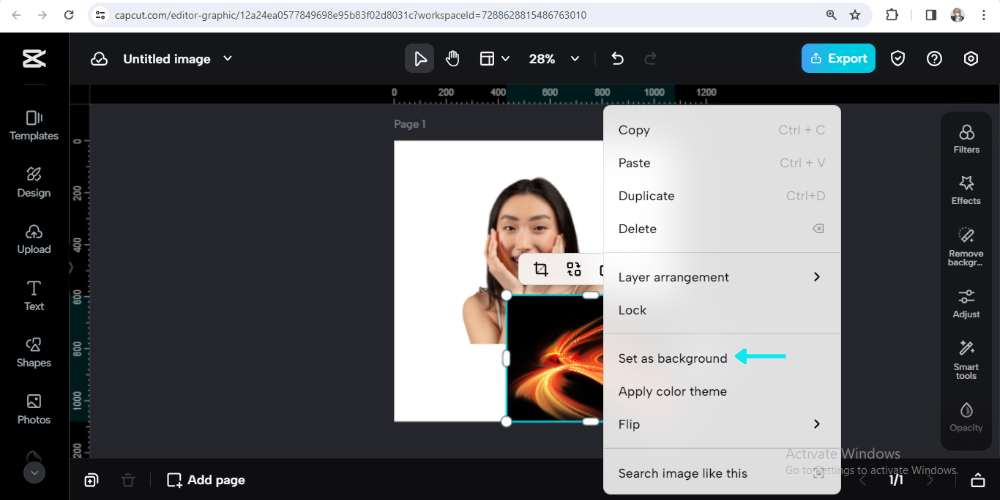
Task: Open the help question mark icon
Action: click(934, 59)
